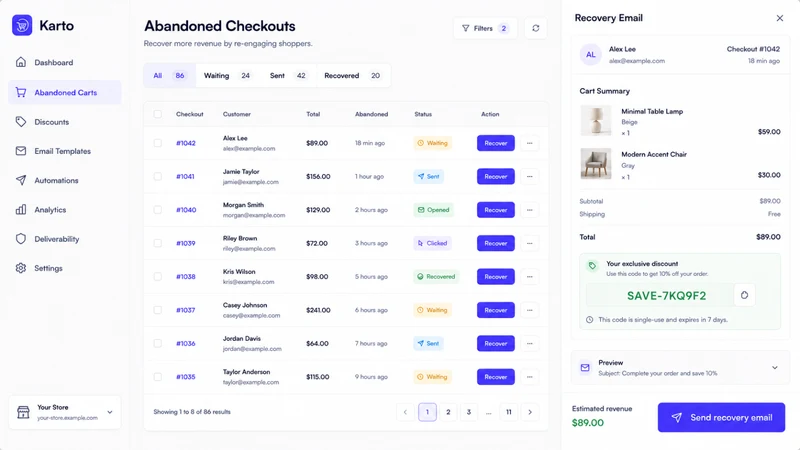Select Abandoned Carts cart icon in sidebar
Image resolution: width=800 pixels, height=450 pixels.
[21, 92]
